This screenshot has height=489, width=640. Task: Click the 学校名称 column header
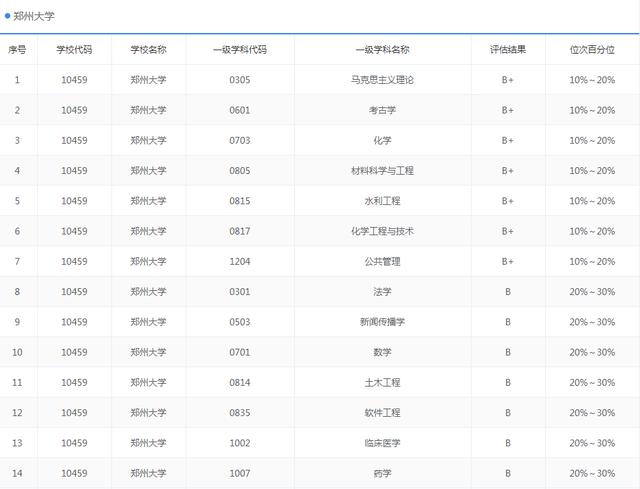click(x=149, y=50)
